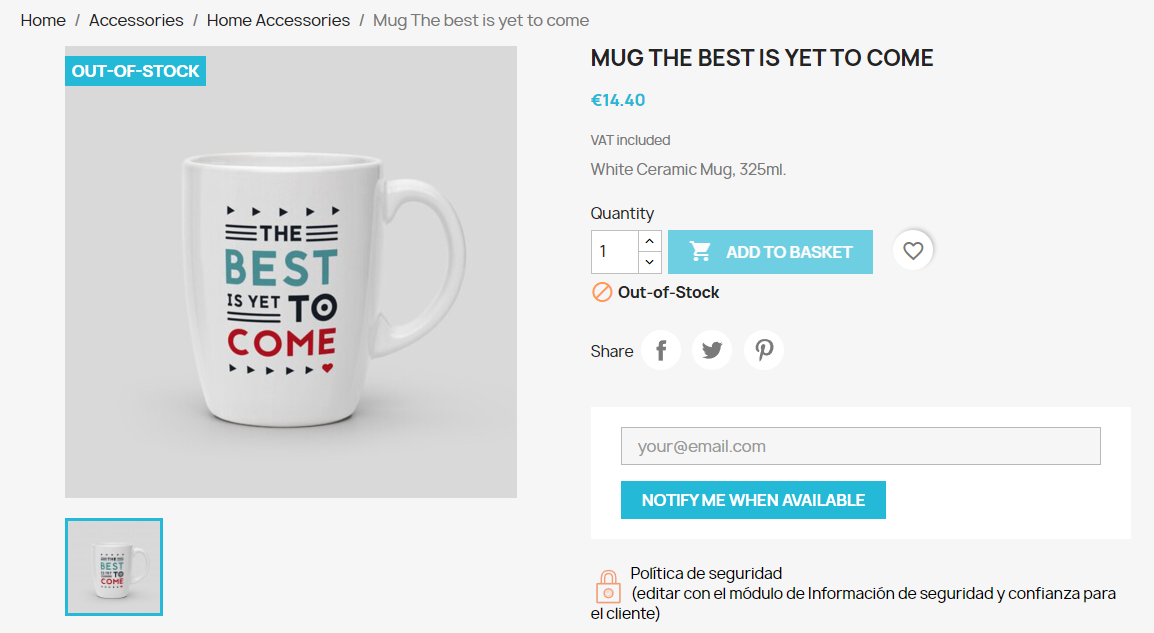Viewport: 1154px width, 633px height.
Task: Click the current page breadcrumb mug title
Action: click(481, 20)
